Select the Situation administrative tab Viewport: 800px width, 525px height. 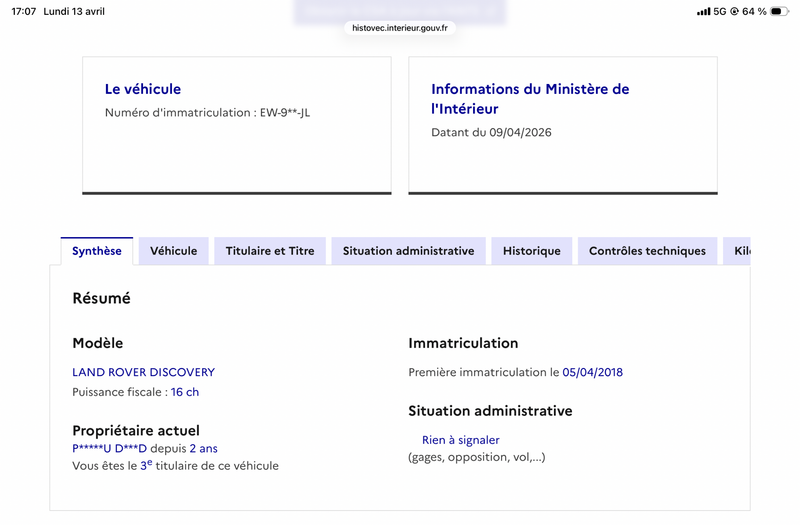pos(408,251)
